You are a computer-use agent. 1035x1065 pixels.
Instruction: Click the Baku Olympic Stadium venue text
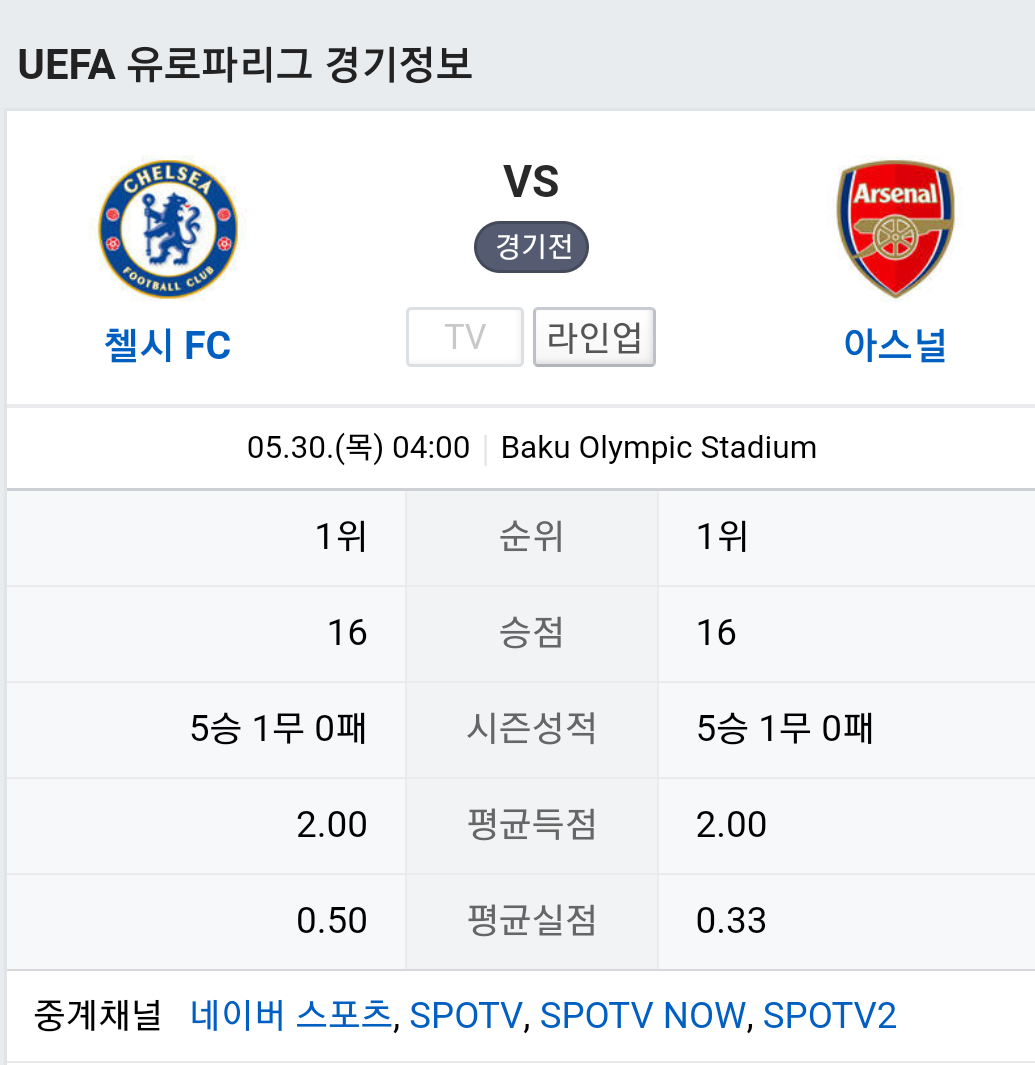pyautogui.click(x=659, y=448)
